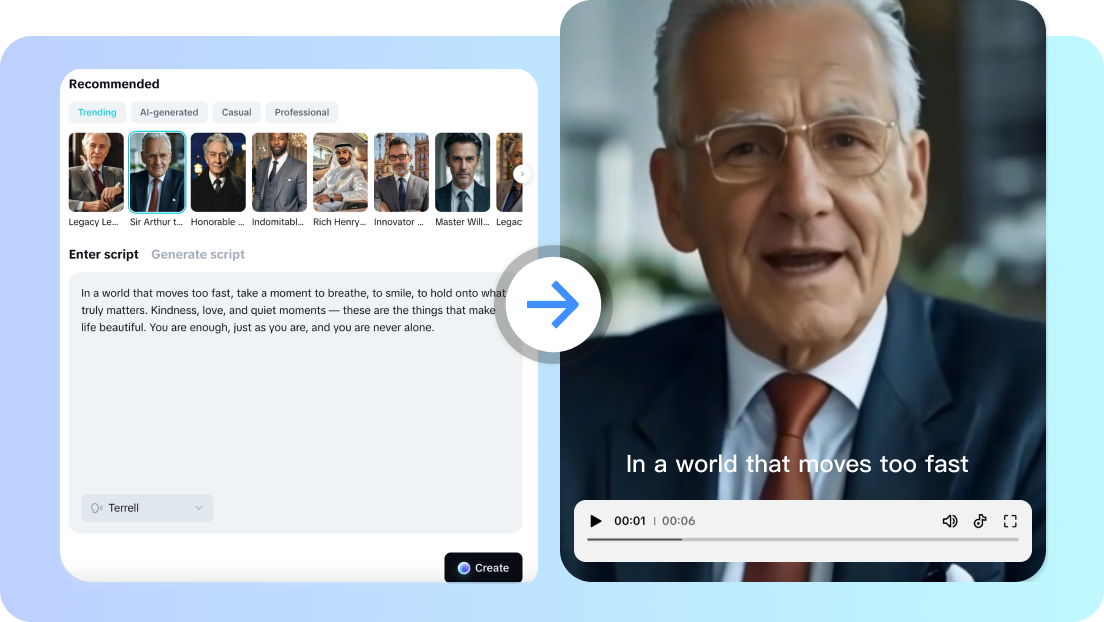The width and height of the screenshot is (1104, 622).
Task: Switch to the Enter script tab
Action: [x=104, y=254]
